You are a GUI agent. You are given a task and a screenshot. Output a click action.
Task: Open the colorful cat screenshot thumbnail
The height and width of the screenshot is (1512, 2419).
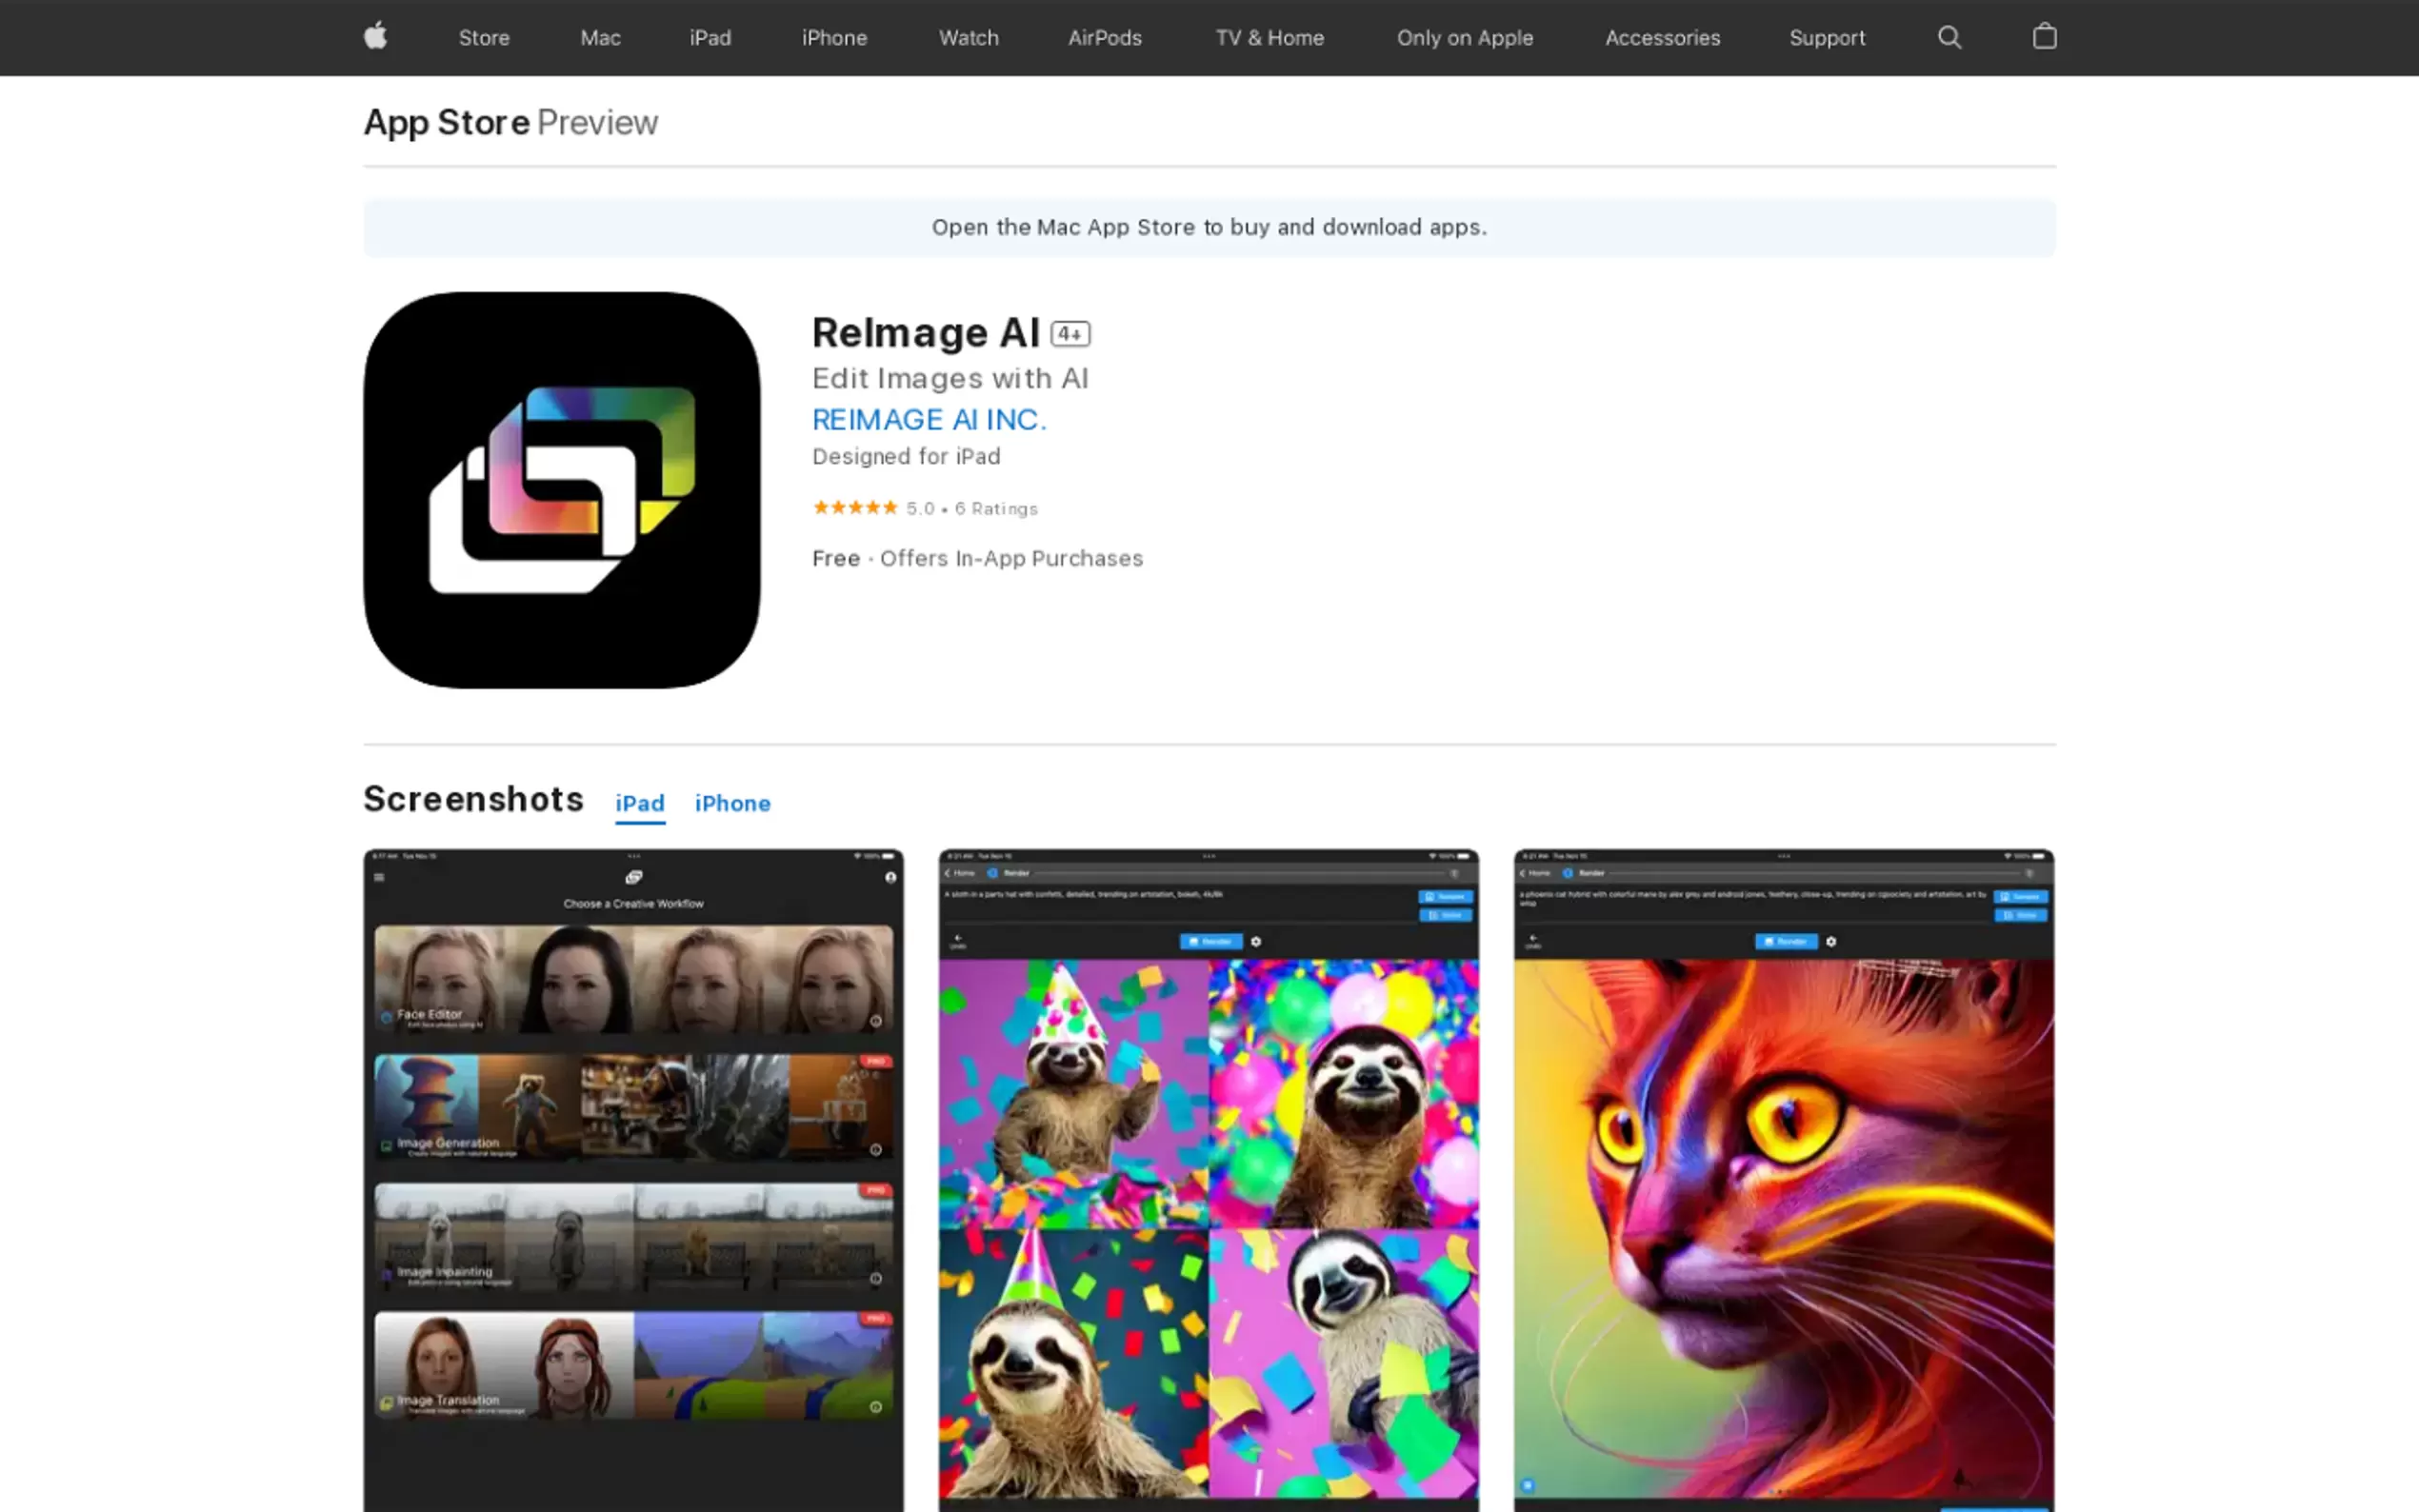1783,1180
